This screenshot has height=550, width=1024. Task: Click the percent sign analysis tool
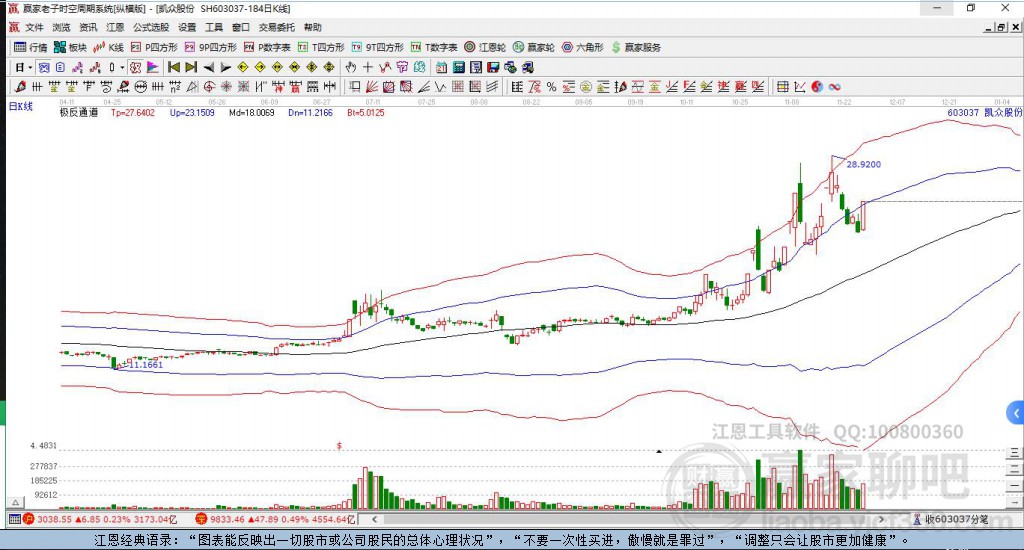coord(551,87)
